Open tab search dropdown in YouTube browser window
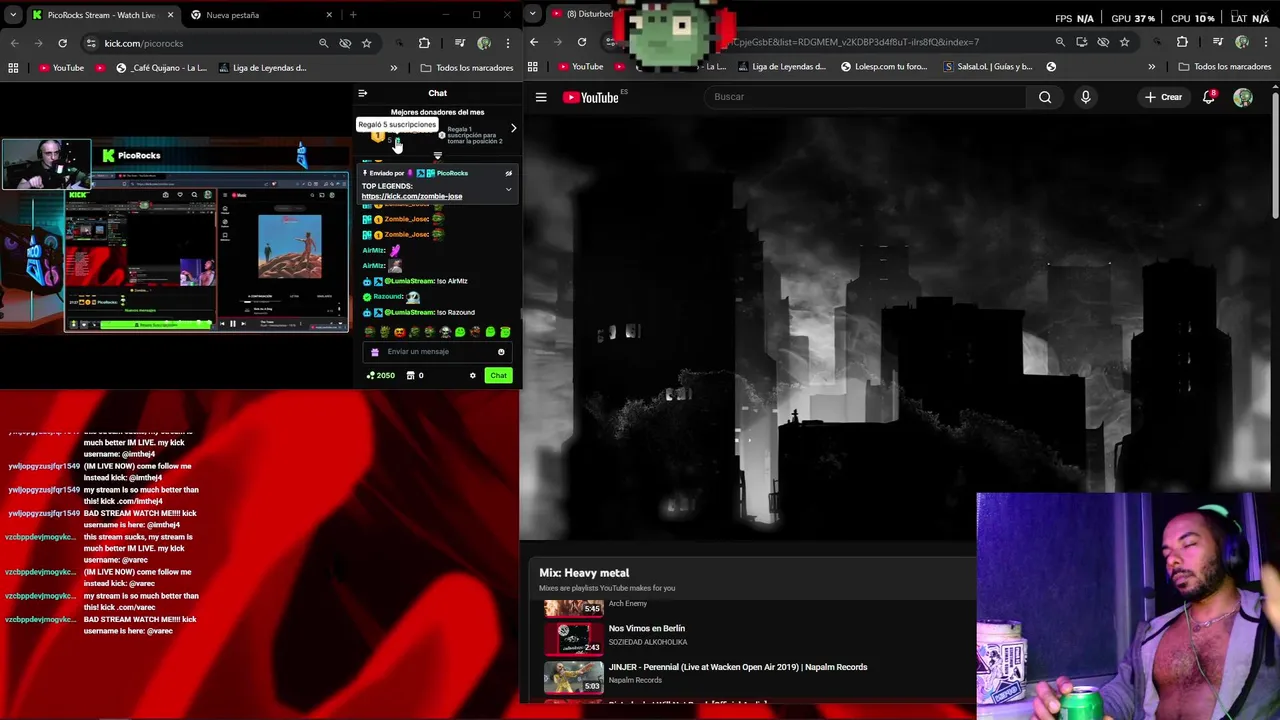The image size is (1280, 720). [x=533, y=14]
